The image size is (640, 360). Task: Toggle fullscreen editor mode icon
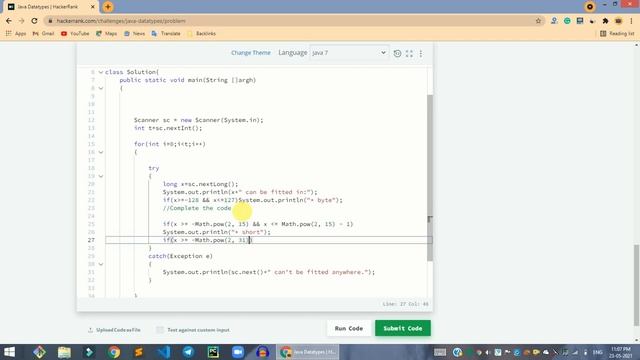tap(409, 53)
